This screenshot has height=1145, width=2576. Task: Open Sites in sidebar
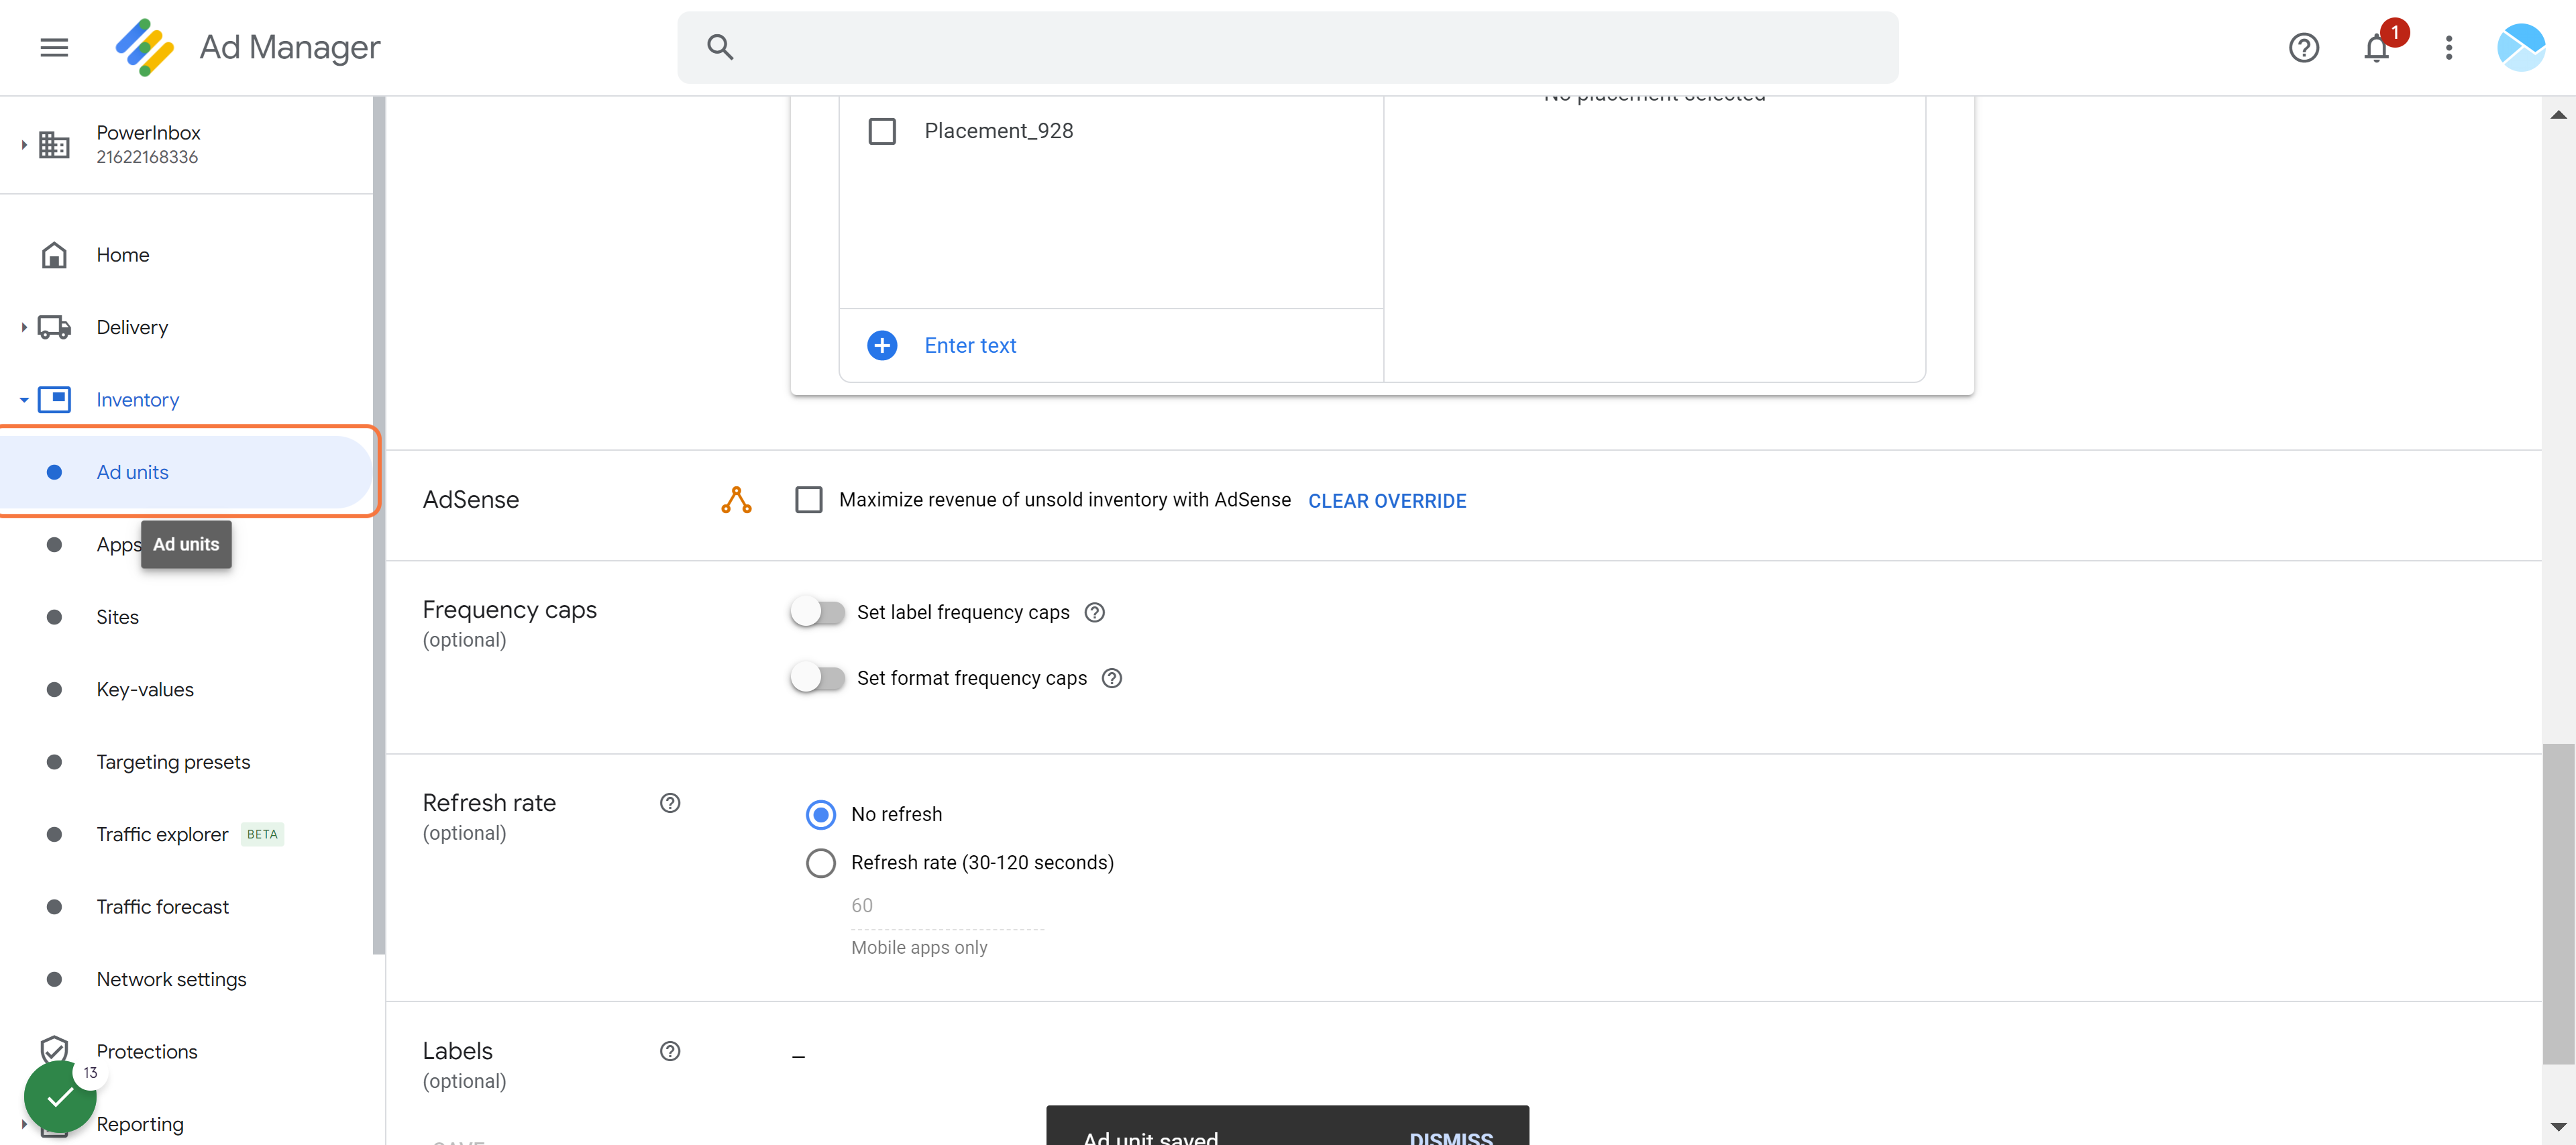tap(117, 617)
